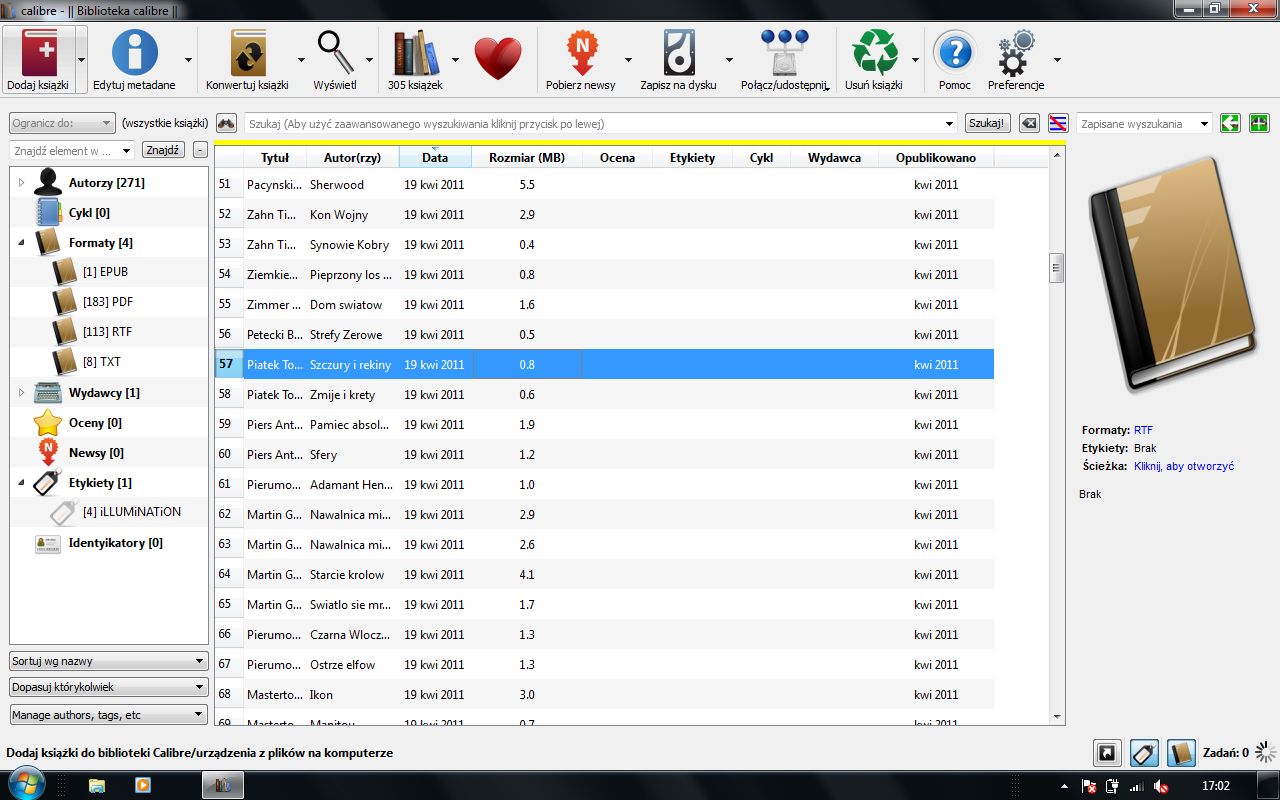Screen dimensions: 1280x800
Task: Open Edytuj metadane info icon
Action: pyautogui.click(x=134, y=53)
